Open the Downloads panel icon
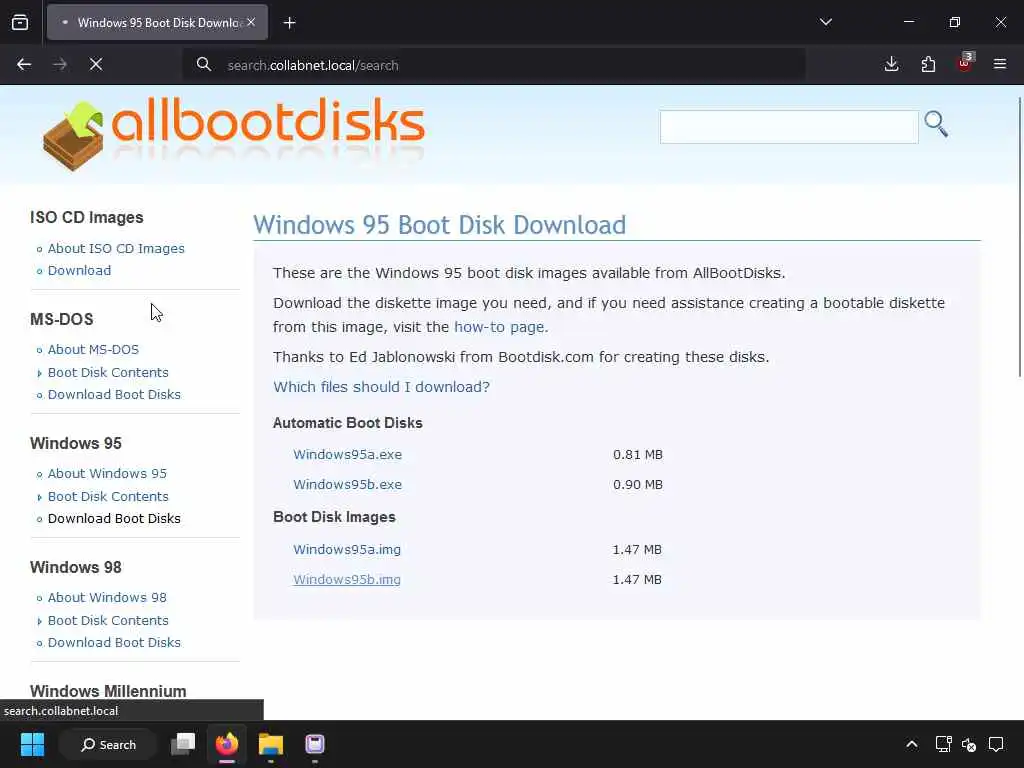The image size is (1024, 768). coord(891,64)
